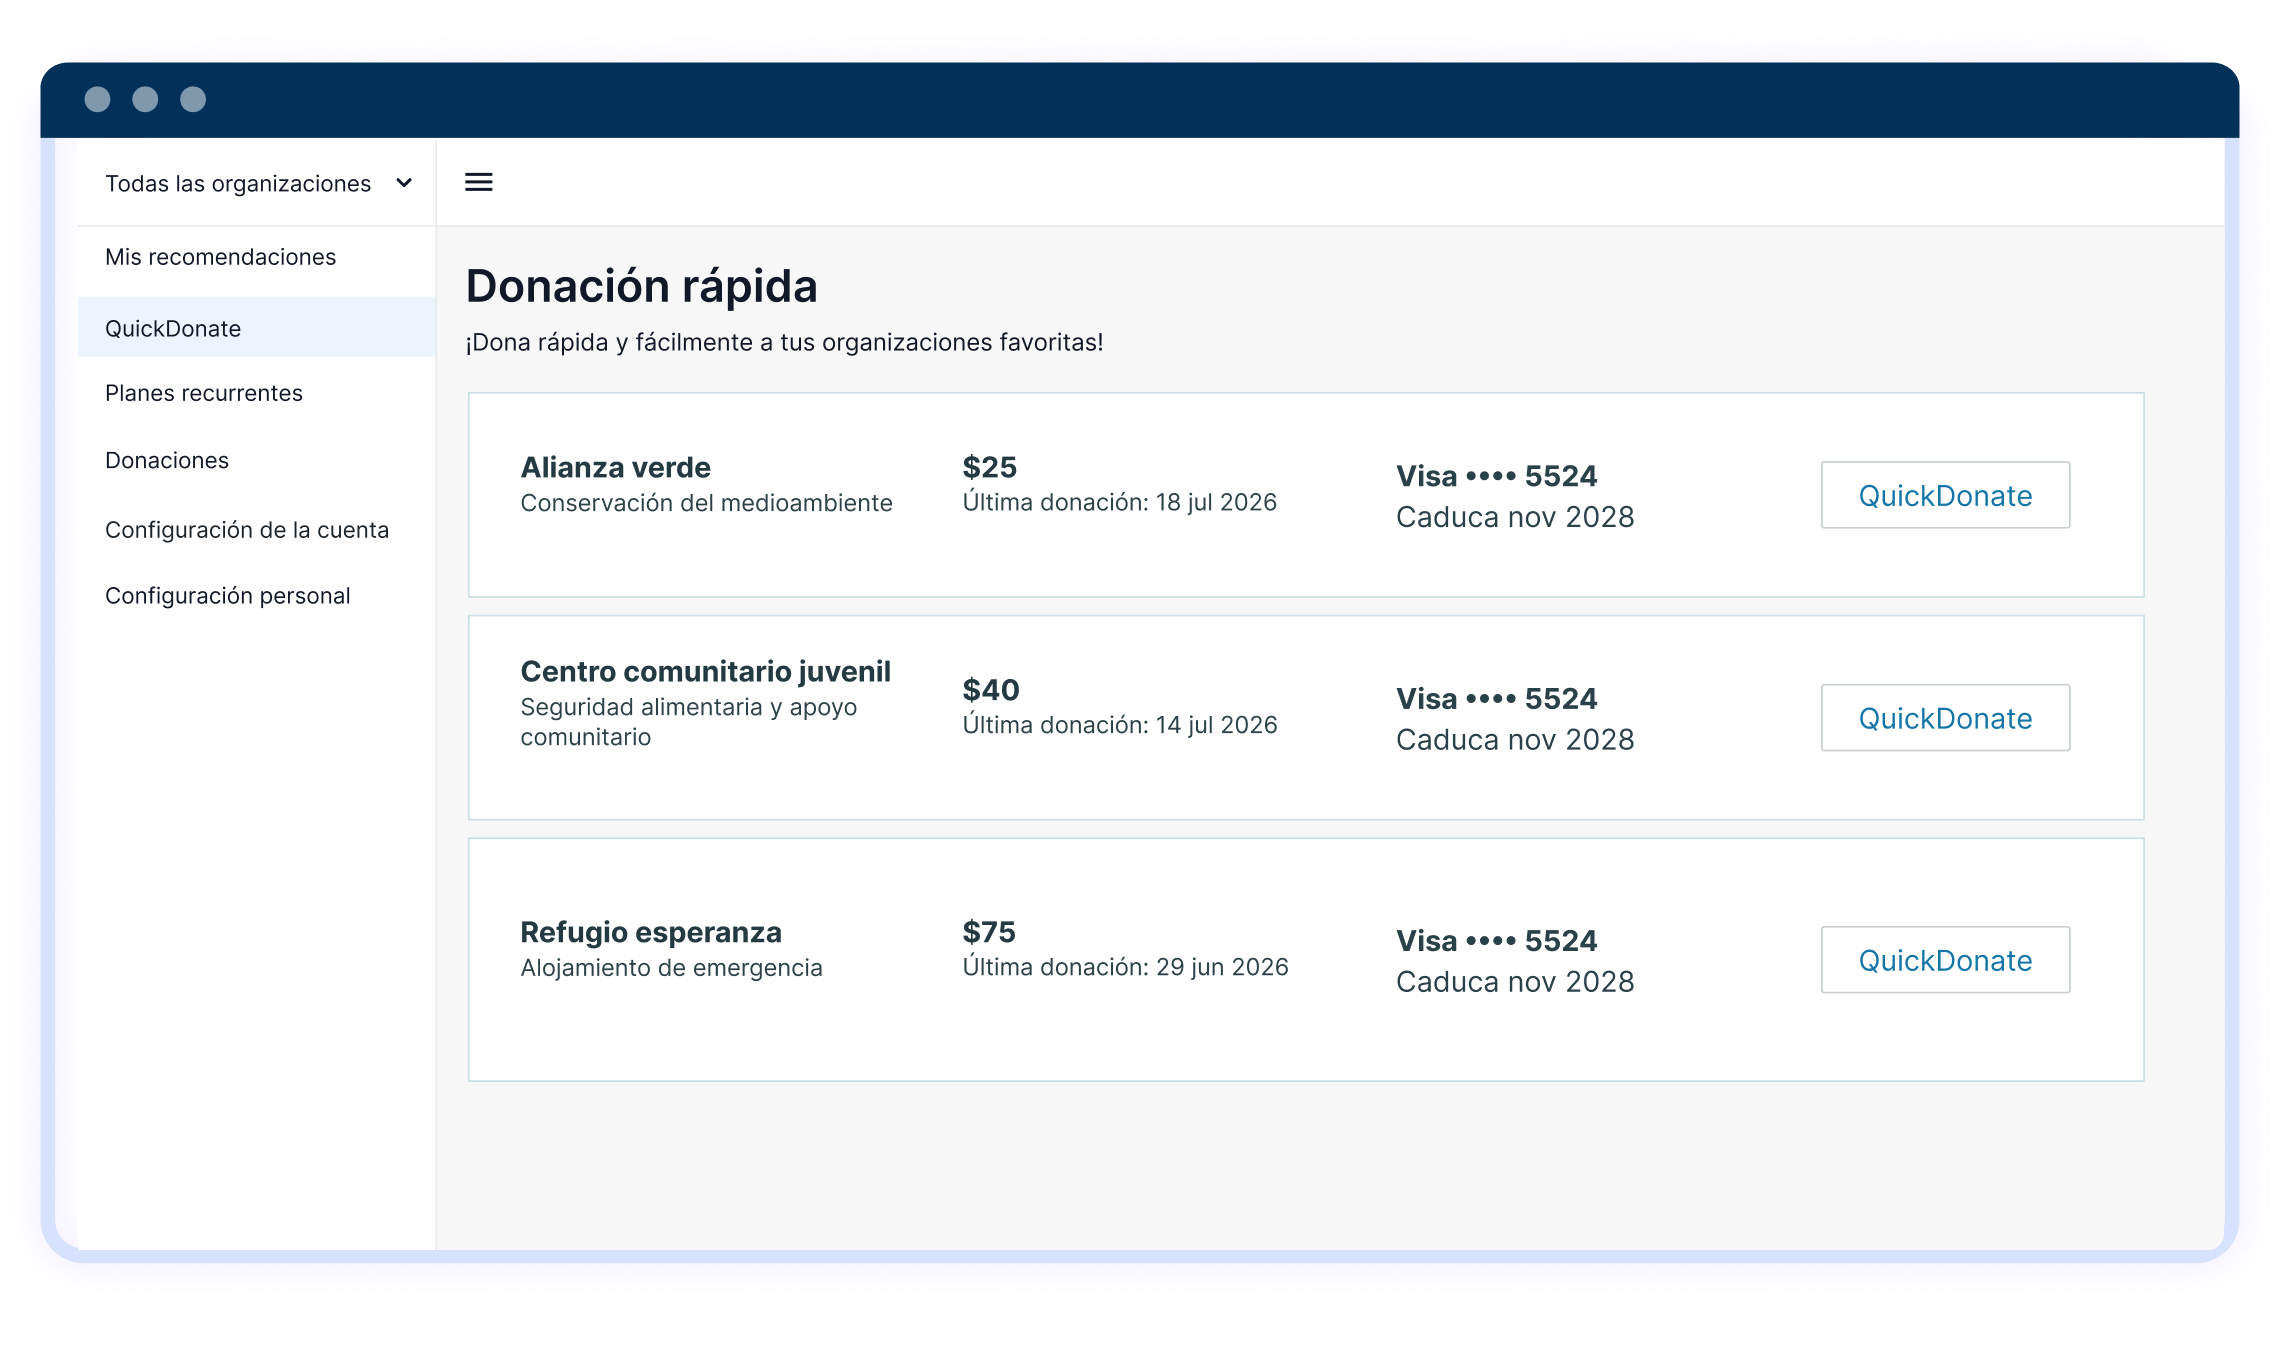Click Última donación: 29 jun 2026
Viewport: 2280px width, 1354px height.
pos(1125,967)
